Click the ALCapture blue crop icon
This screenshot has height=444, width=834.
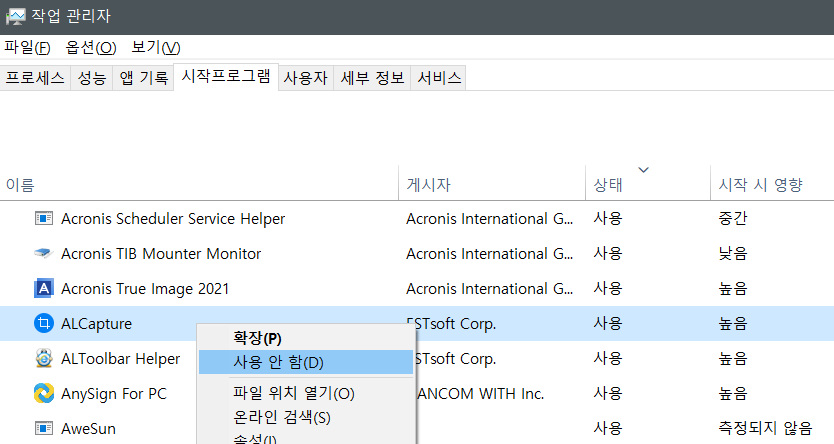tap(44, 323)
